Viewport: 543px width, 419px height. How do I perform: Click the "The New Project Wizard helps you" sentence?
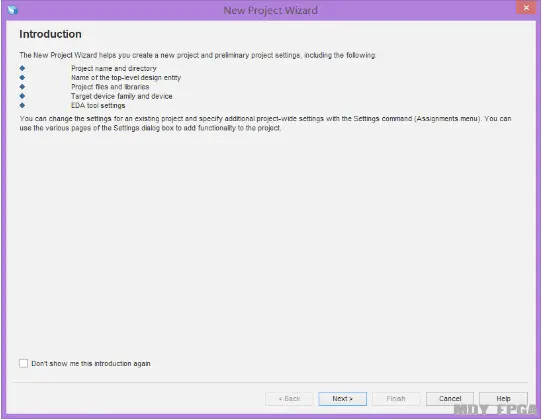pyautogui.click(x=197, y=55)
